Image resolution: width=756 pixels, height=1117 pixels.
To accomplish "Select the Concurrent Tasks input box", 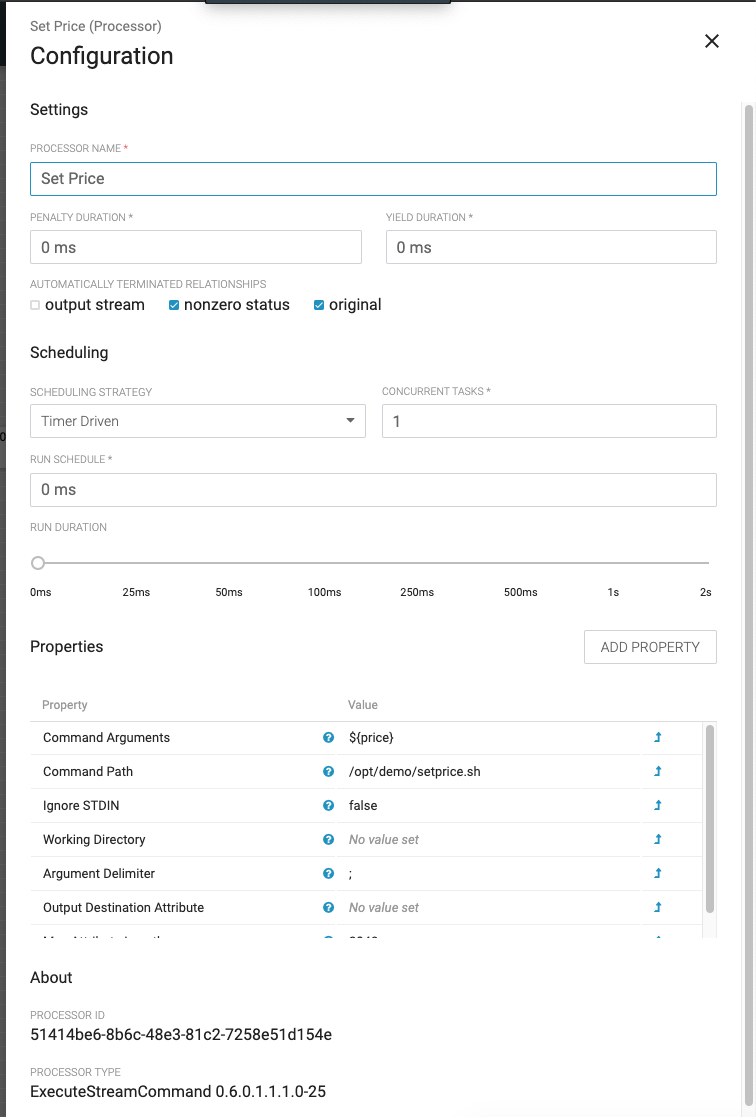I will (549, 421).
